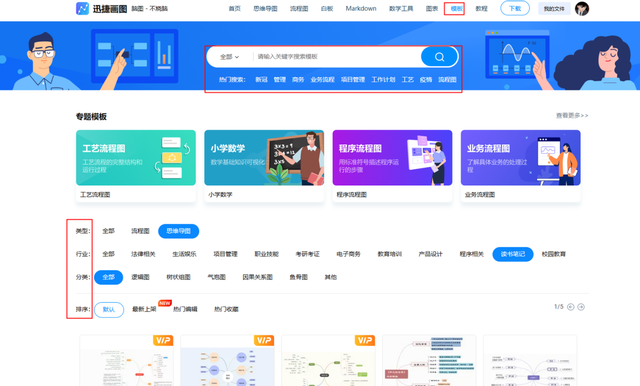Sort templates by 热门编辑
Image resolution: width=640 pixels, height=386 pixels.
(185, 309)
